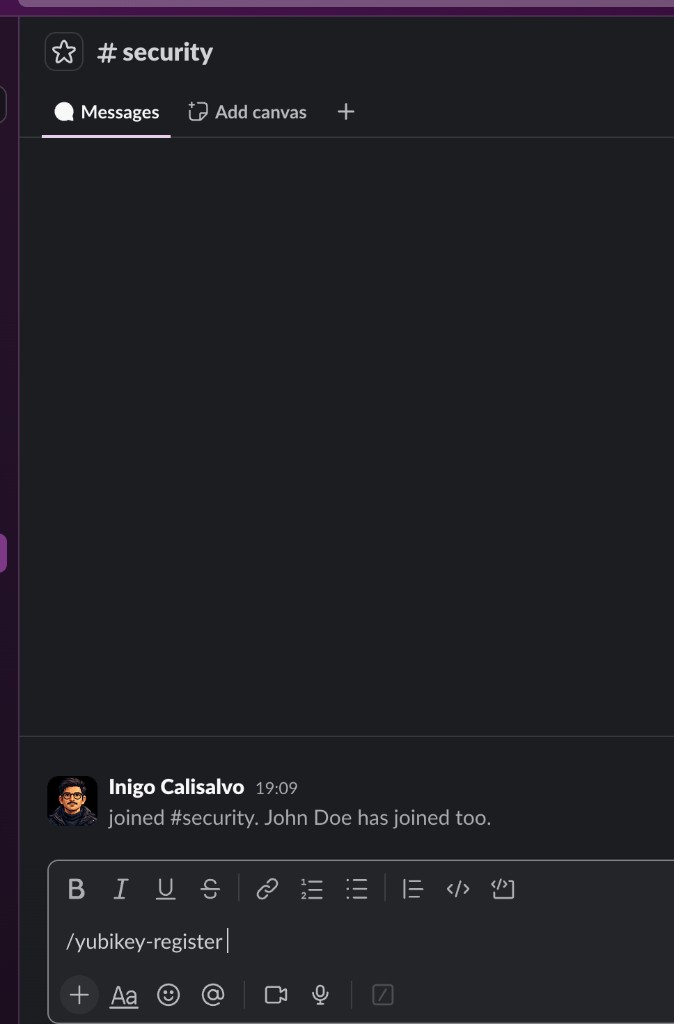Screen dimensions: 674x1024
Task: Toggle bold formatting in composer
Action: pos(76,889)
